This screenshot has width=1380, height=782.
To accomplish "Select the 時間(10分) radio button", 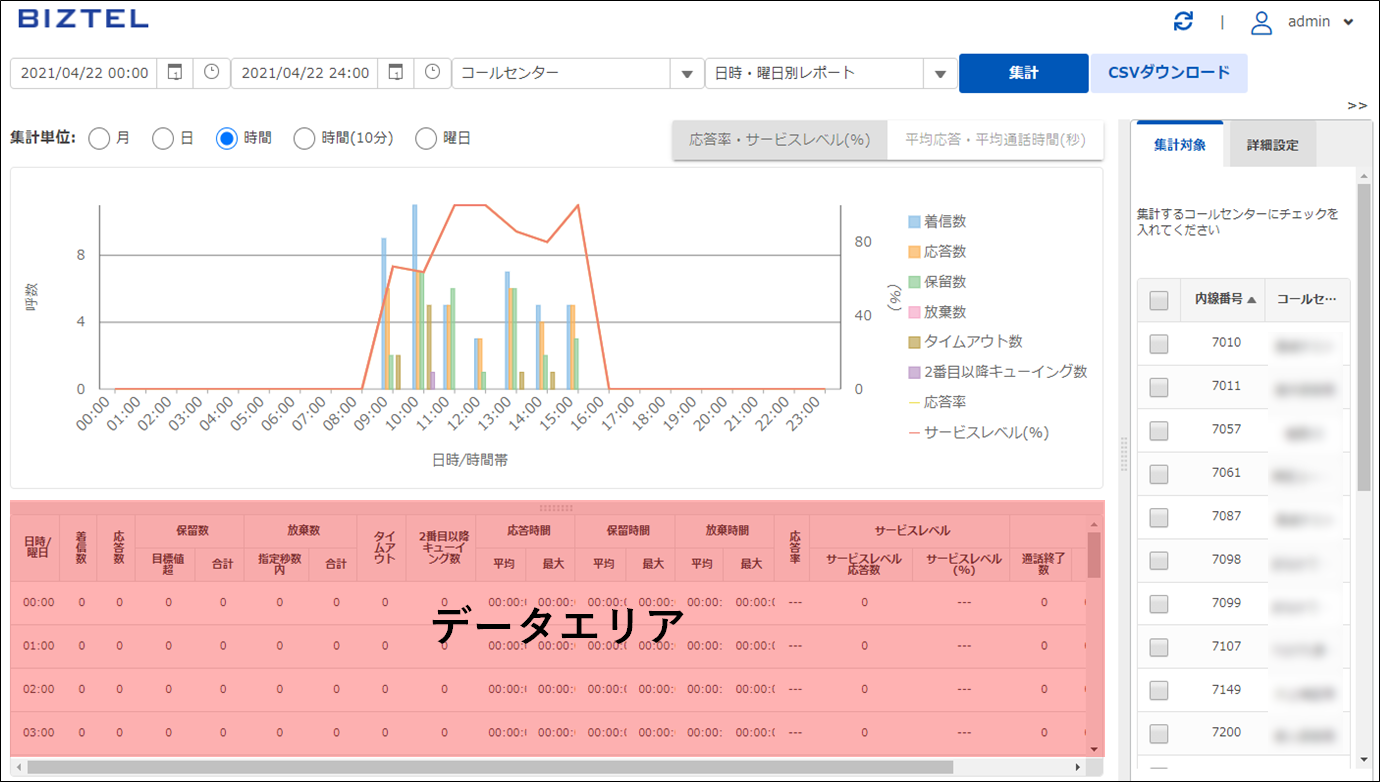I will coord(304,138).
